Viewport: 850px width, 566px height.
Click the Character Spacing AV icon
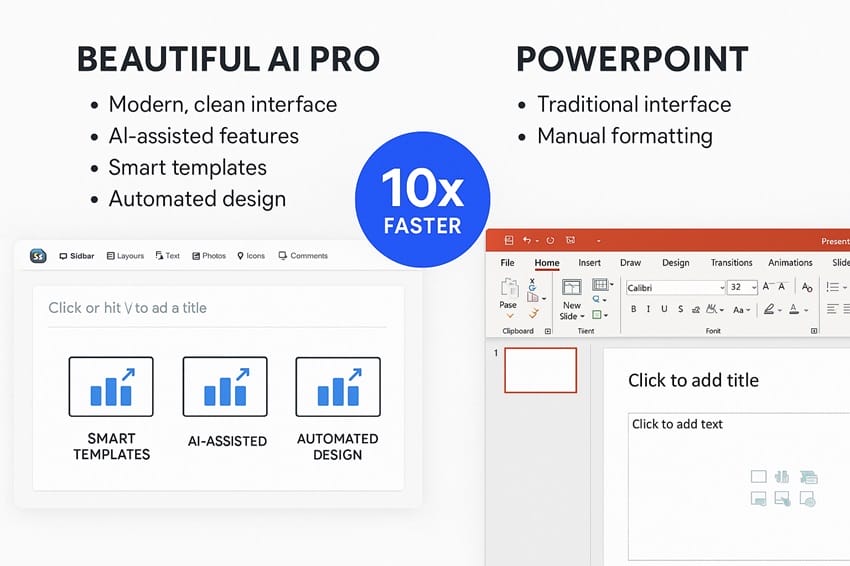pyautogui.click(x=712, y=309)
